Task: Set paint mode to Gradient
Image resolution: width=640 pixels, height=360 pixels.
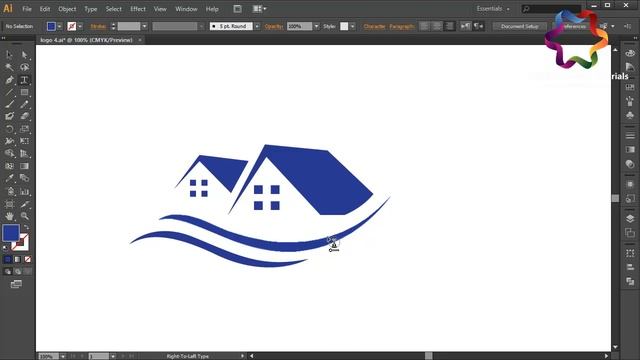Action: pyautogui.click(x=18, y=260)
